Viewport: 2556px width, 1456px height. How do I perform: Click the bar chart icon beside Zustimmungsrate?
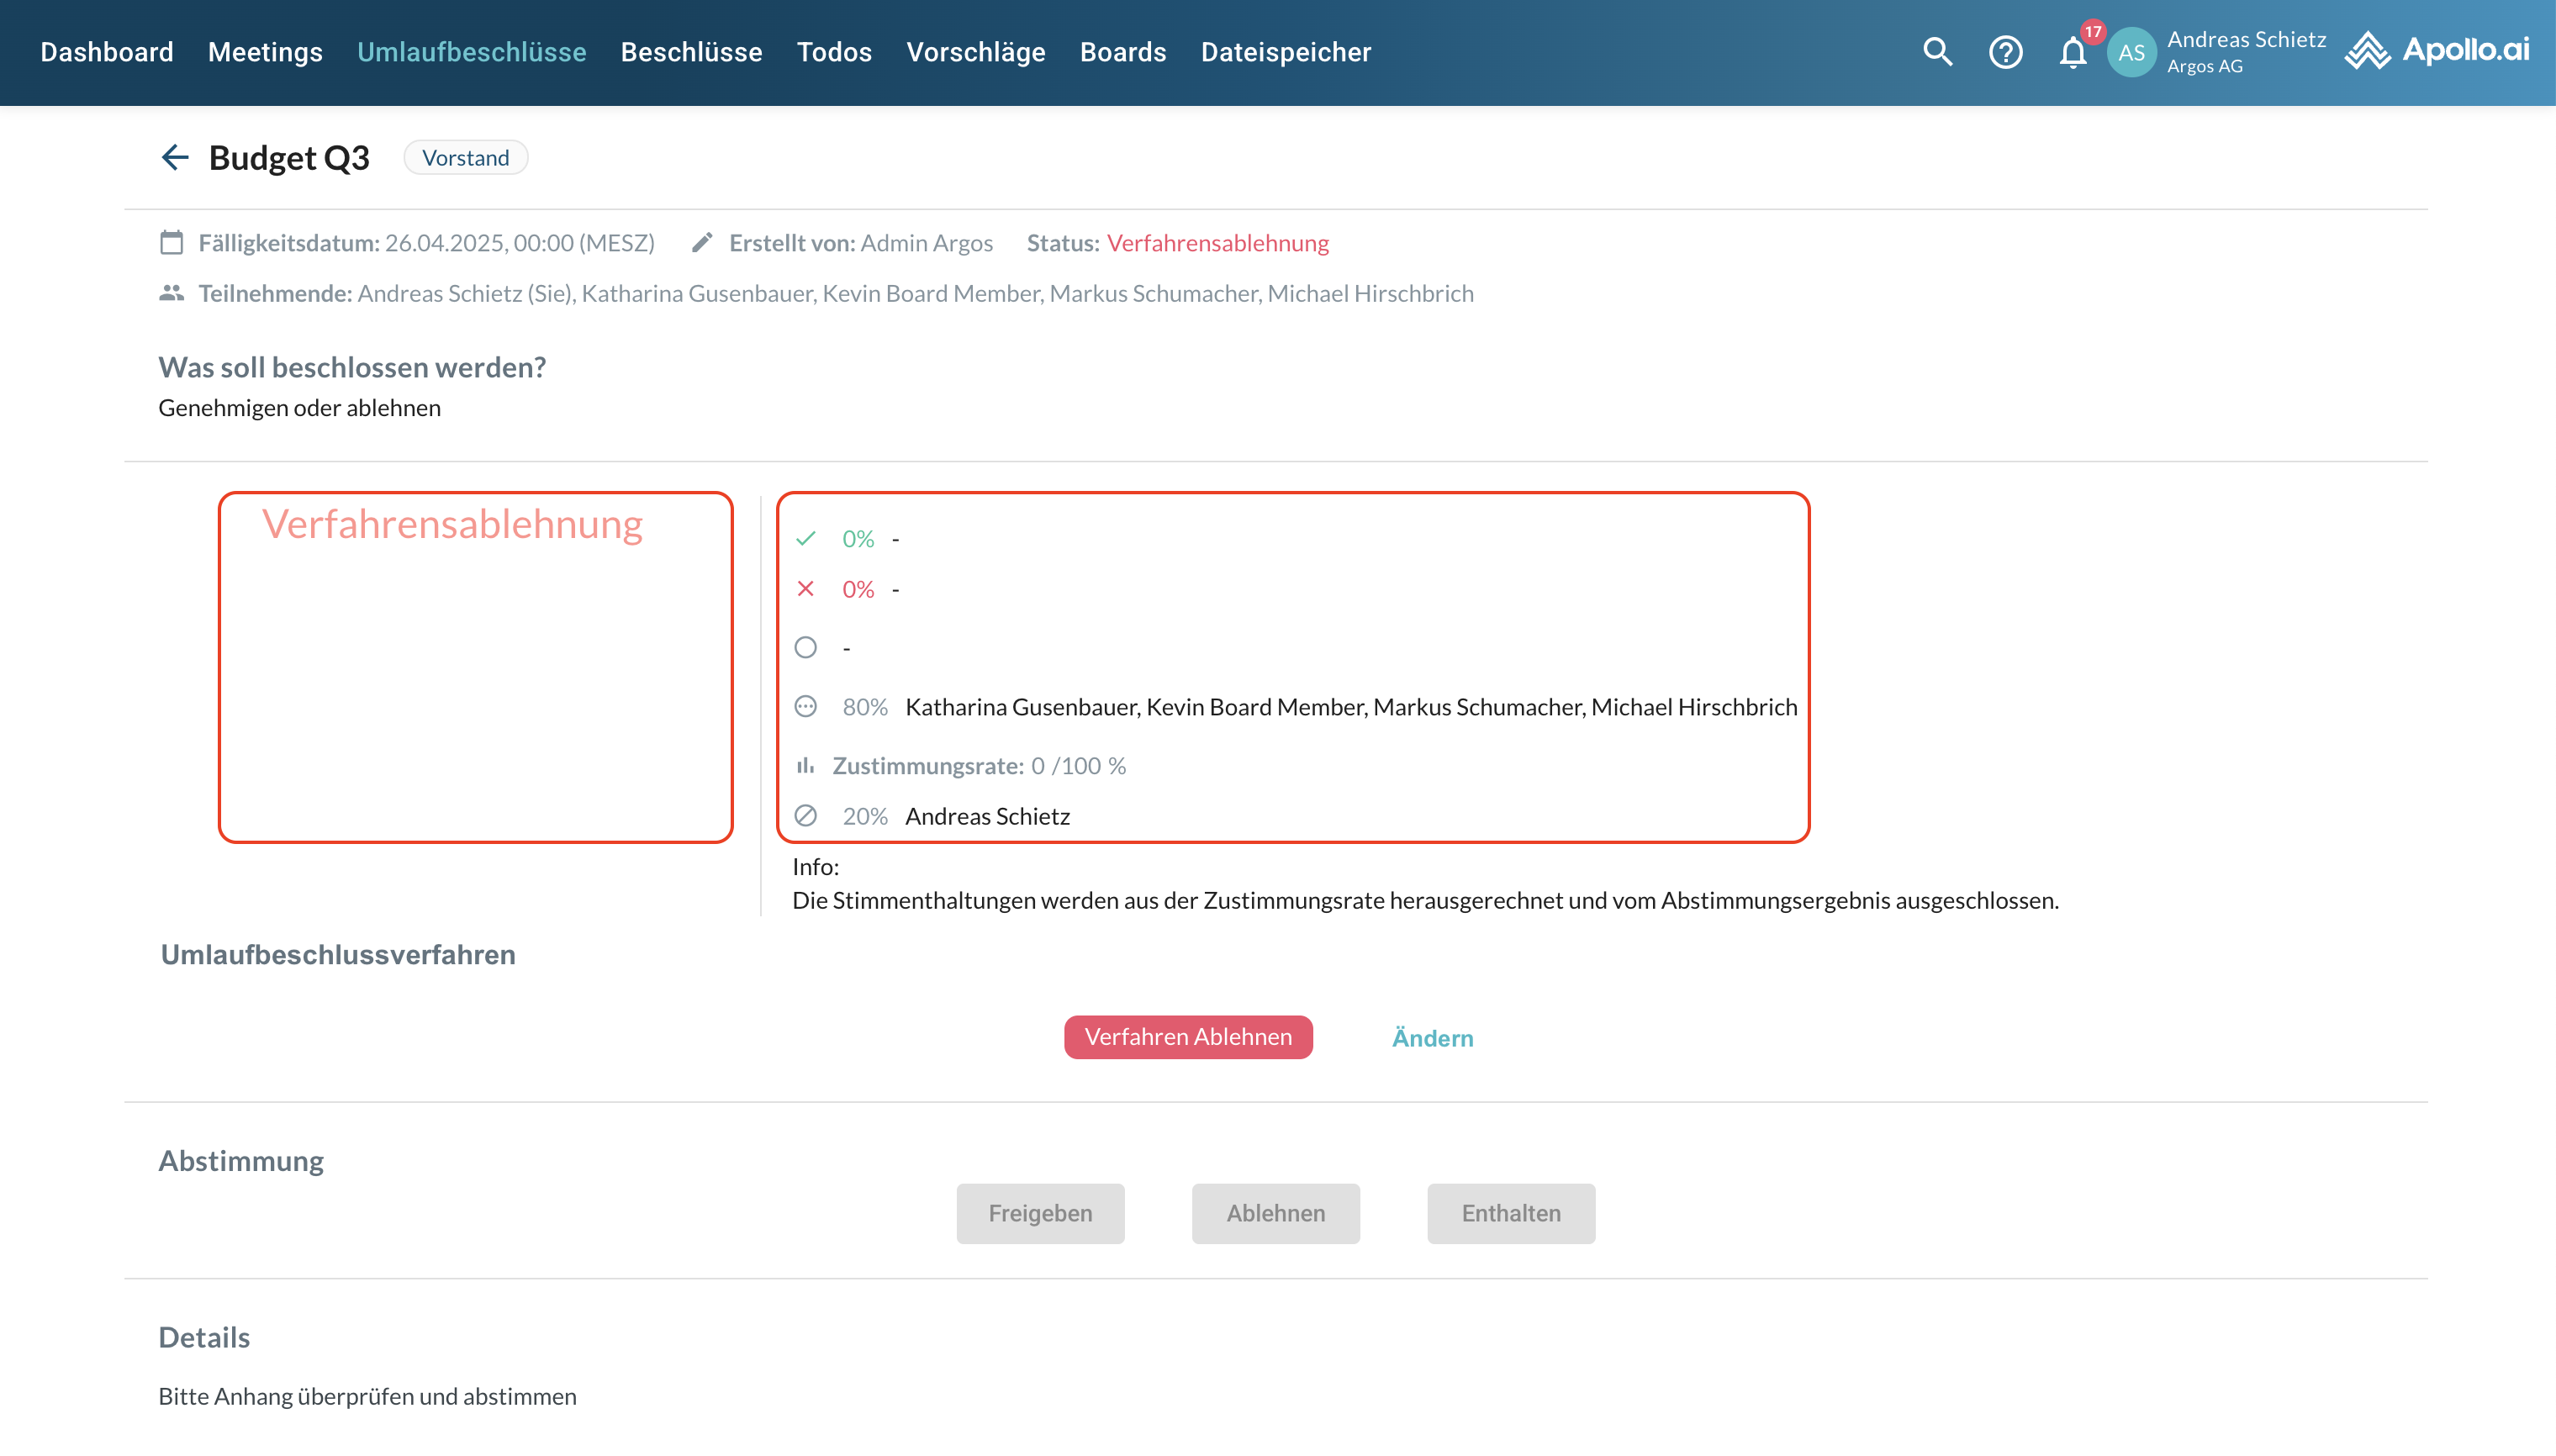805,765
